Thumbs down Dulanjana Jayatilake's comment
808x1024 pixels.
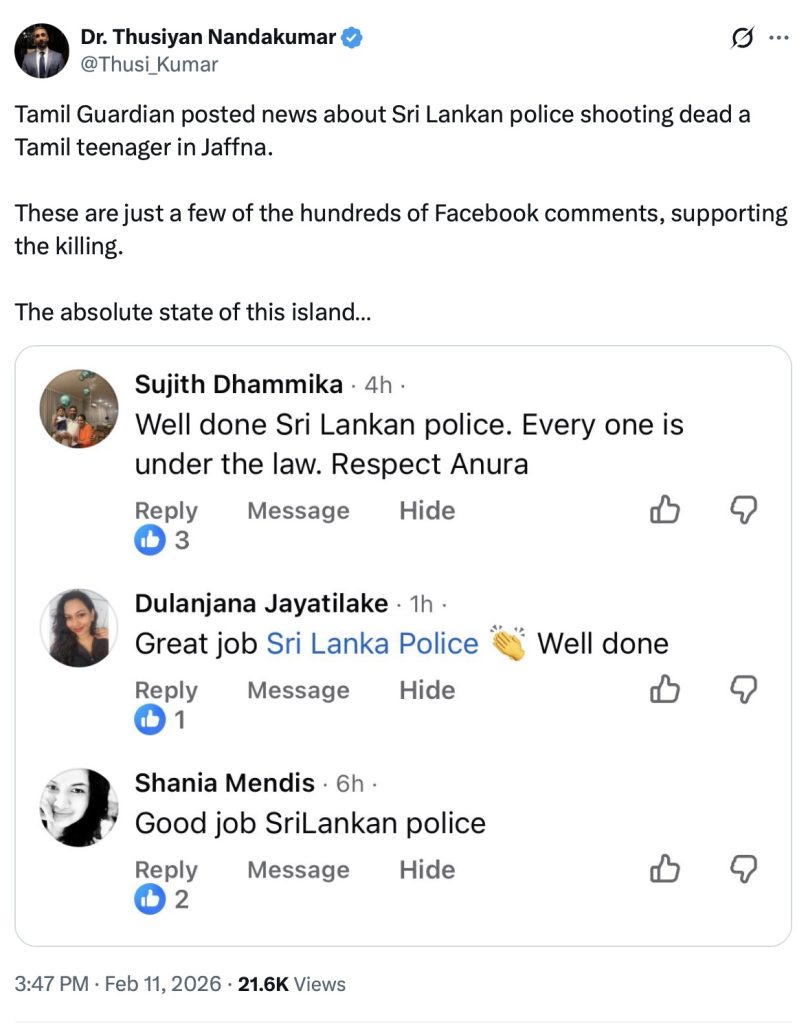coord(744,690)
